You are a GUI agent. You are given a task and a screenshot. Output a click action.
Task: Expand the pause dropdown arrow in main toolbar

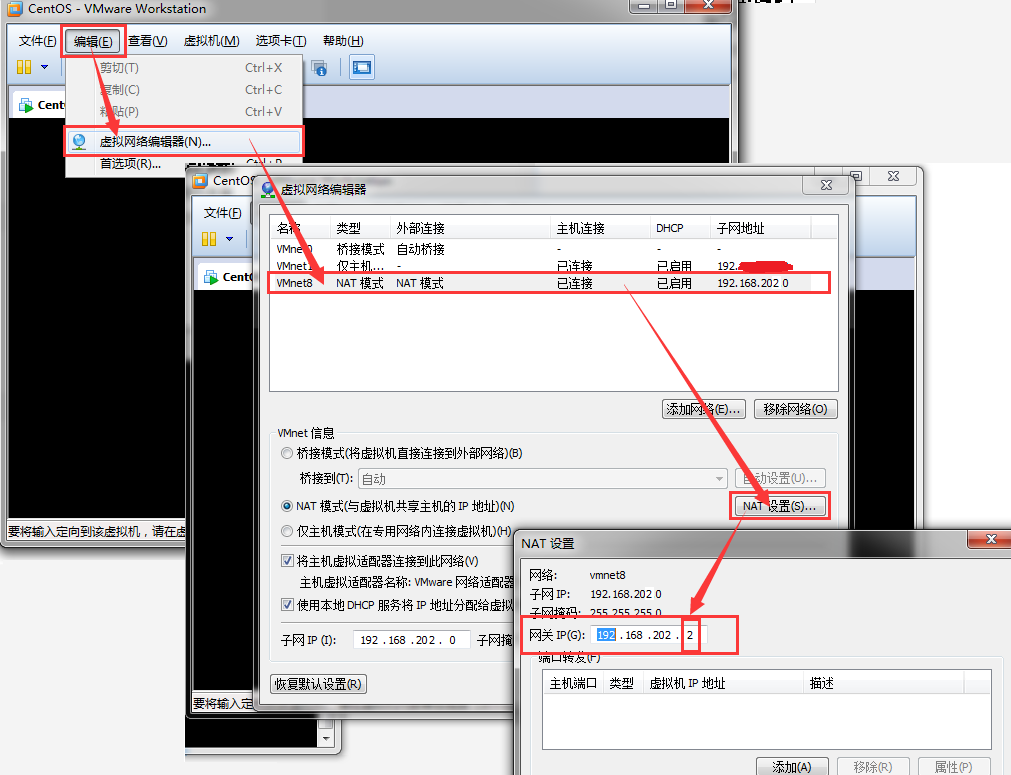pyautogui.click(x=44, y=67)
